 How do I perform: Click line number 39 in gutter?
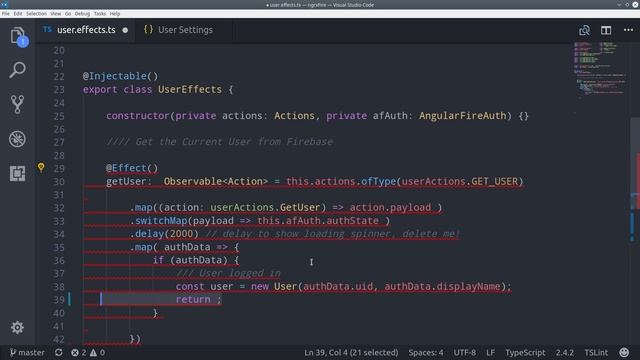(x=59, y=300)
